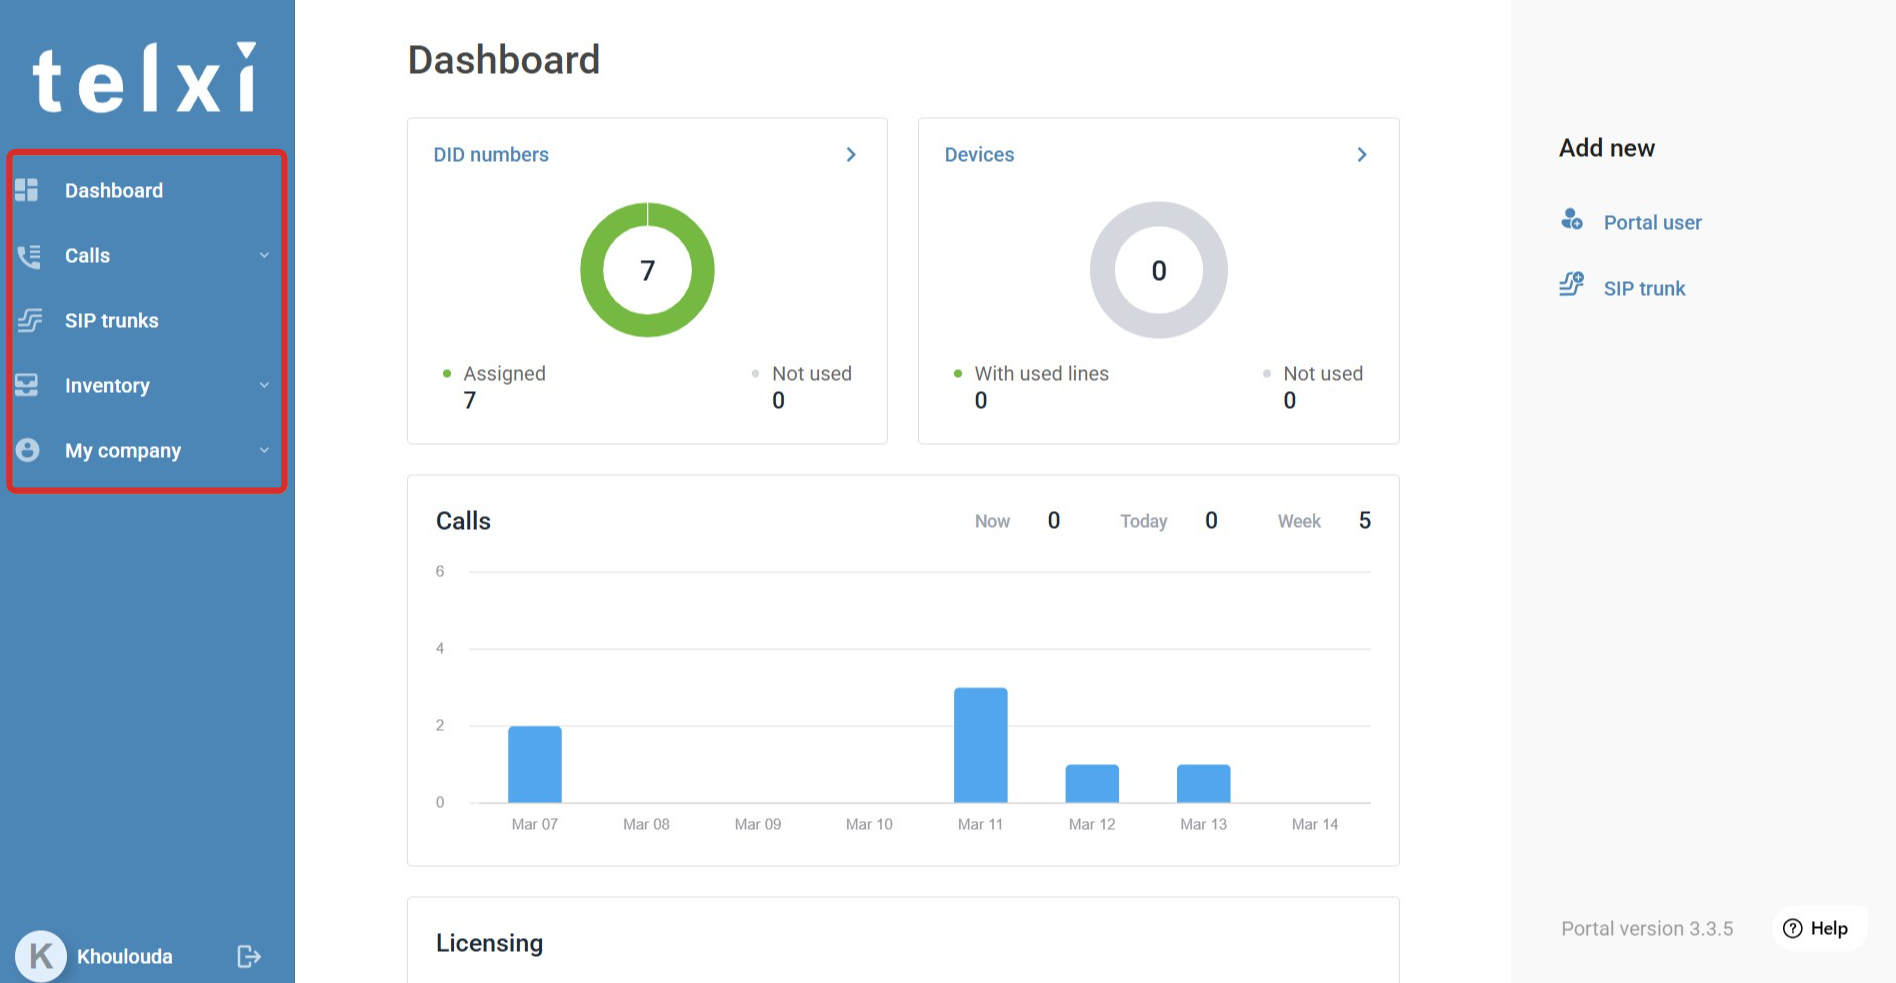Click the My company person icon

pyautogui.click(x=28, y=450)
